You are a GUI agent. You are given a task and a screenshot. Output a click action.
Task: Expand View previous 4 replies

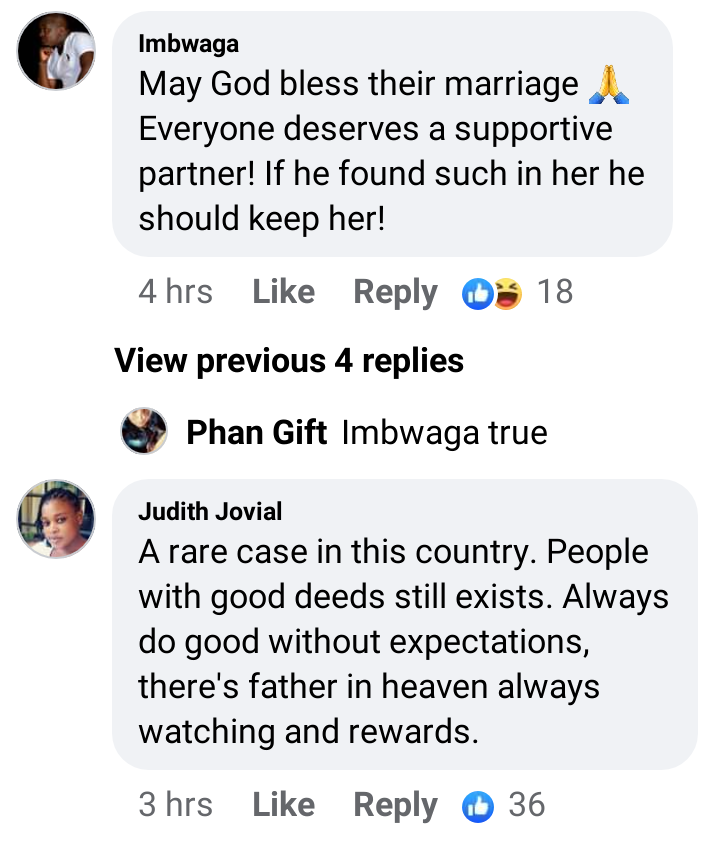[289, 361]
